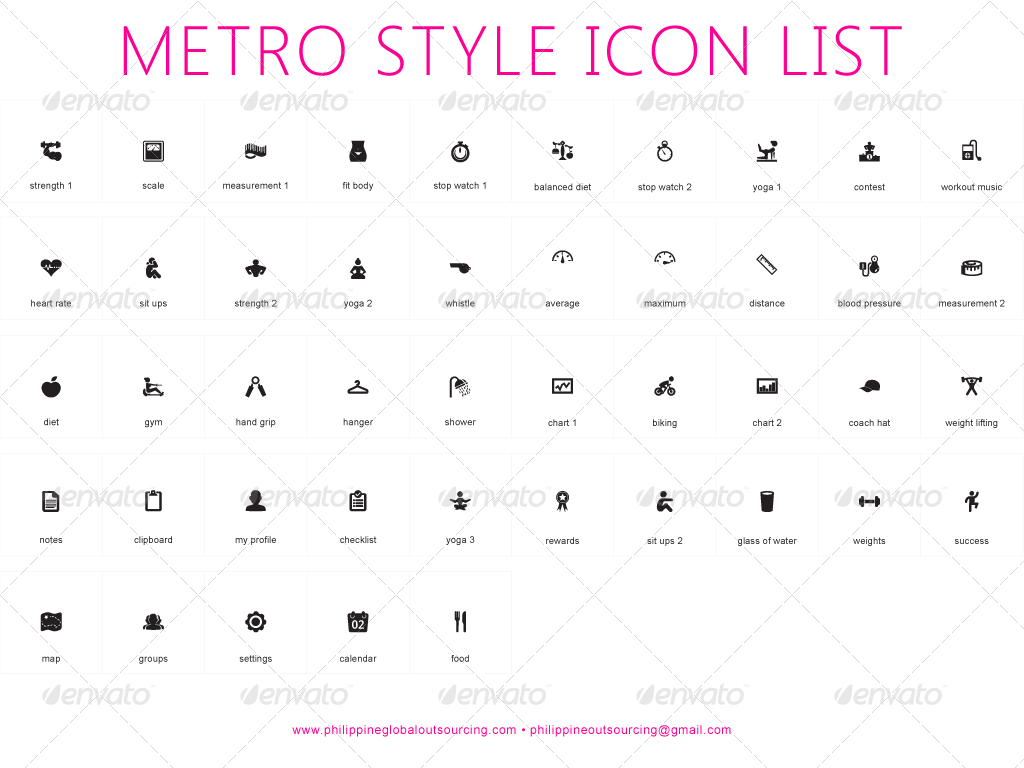
Task: Click the stop watch 1 icon
Action: coord(460,152)
